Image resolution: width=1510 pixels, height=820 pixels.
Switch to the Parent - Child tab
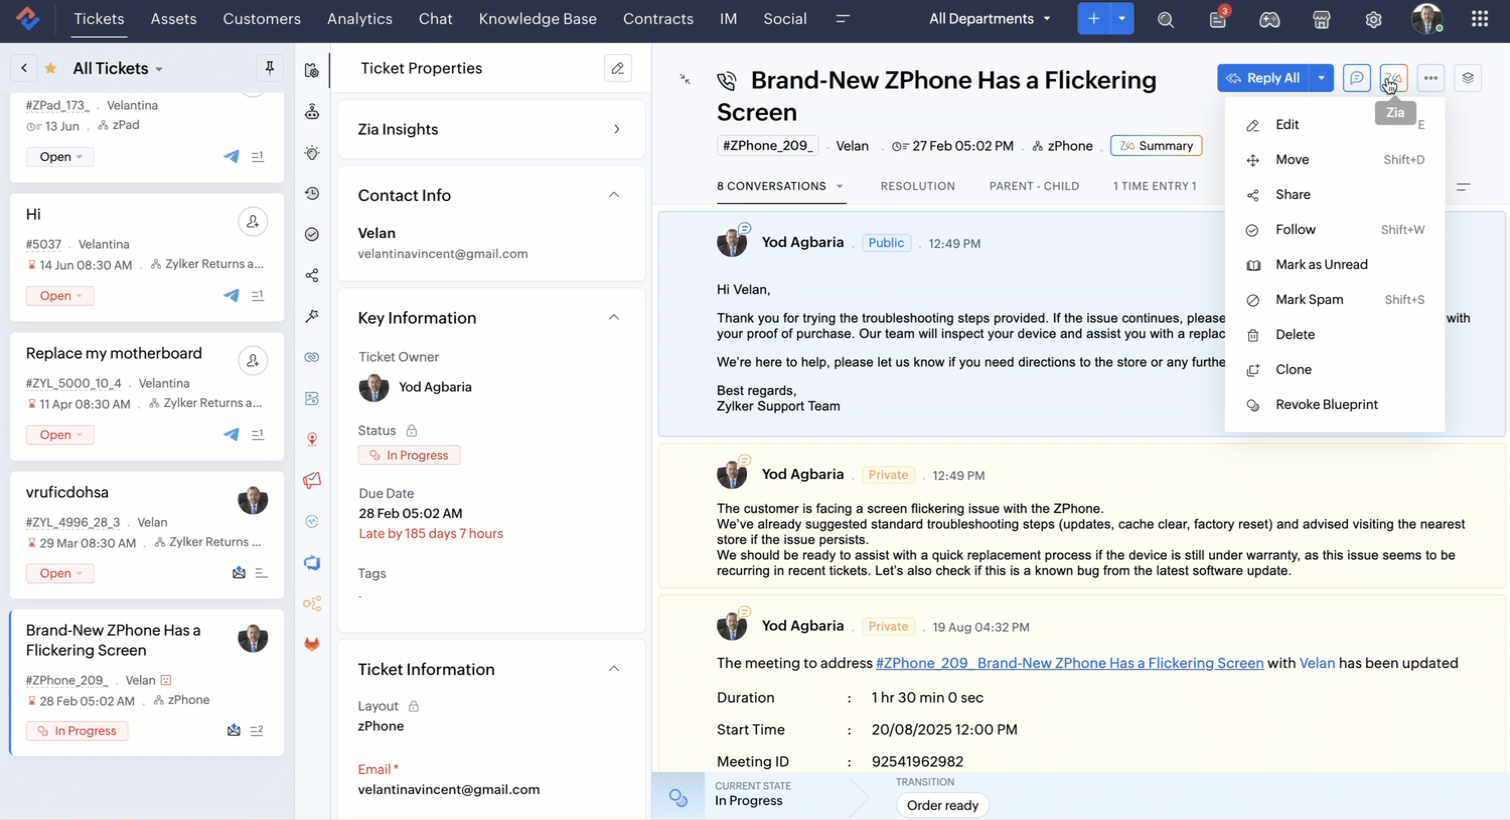[x=1034, y=187]
